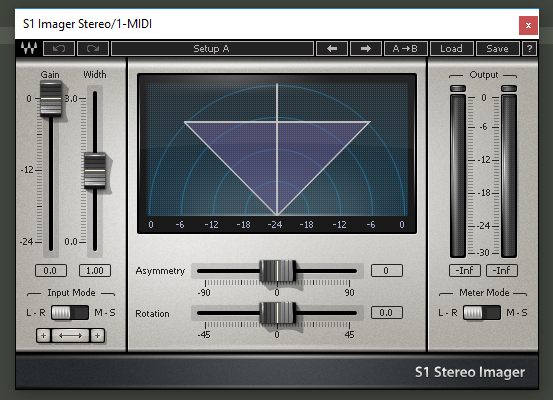553x400 pixels.
Task: Toggle Meter Mode L-R / M-S switch
Action: tap(482, 313)
